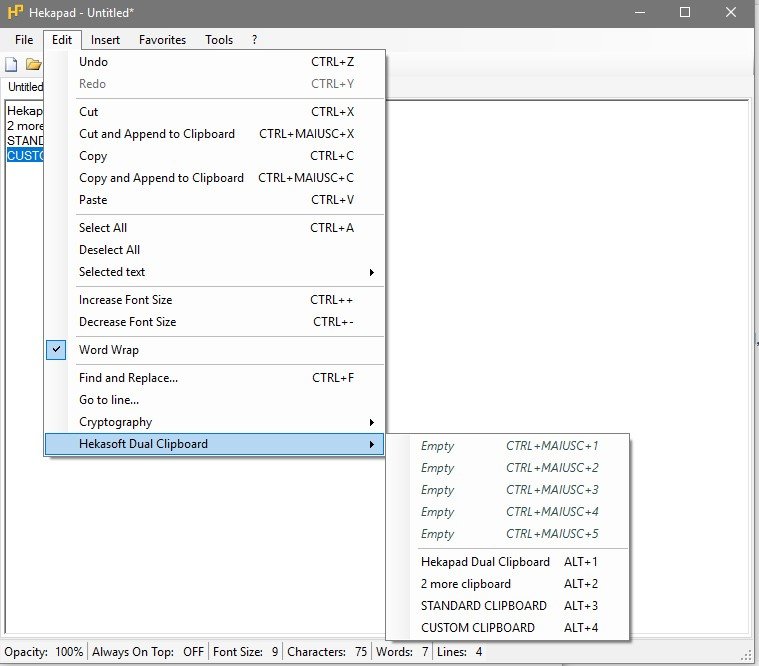
Task: Click Always On Top OFF status entry
Action: coord(148,651)
